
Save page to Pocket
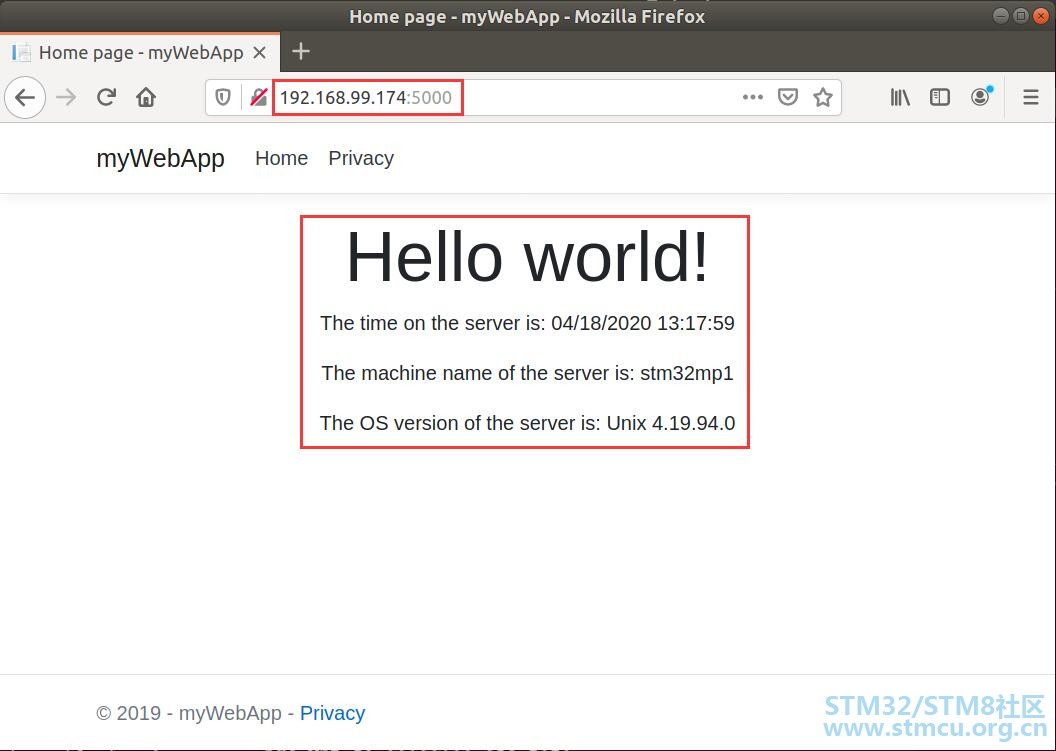click(x=788, y=97)
